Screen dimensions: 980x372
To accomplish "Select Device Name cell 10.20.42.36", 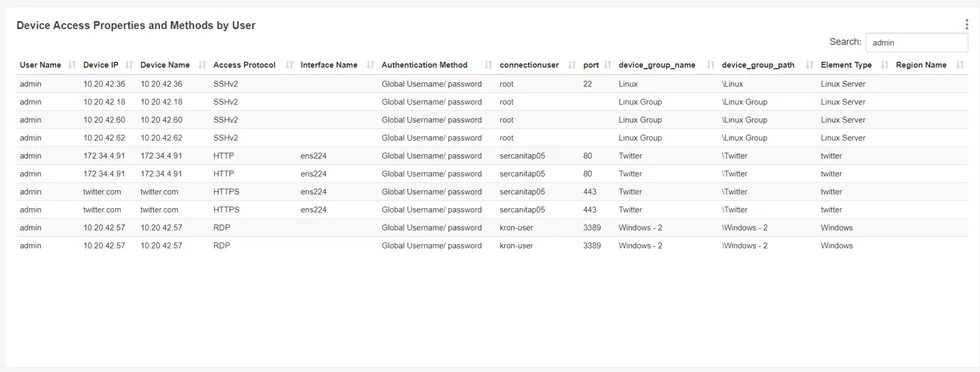I will click(161, 84).
